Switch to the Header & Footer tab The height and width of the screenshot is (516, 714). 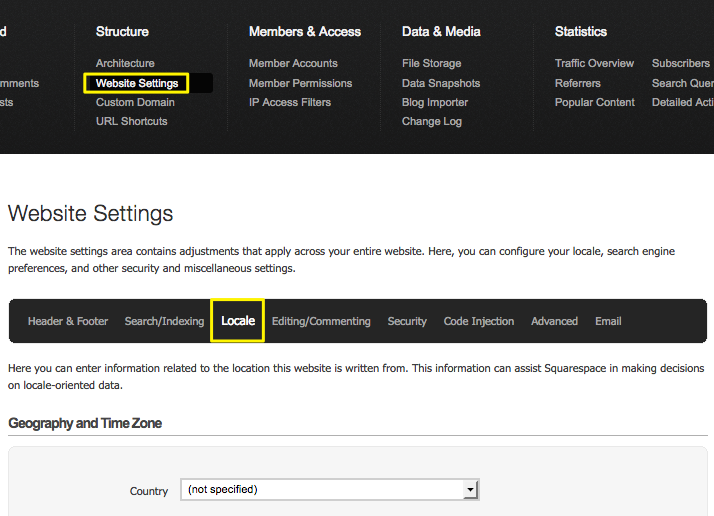pyautogui.click(x=68, y=321)
